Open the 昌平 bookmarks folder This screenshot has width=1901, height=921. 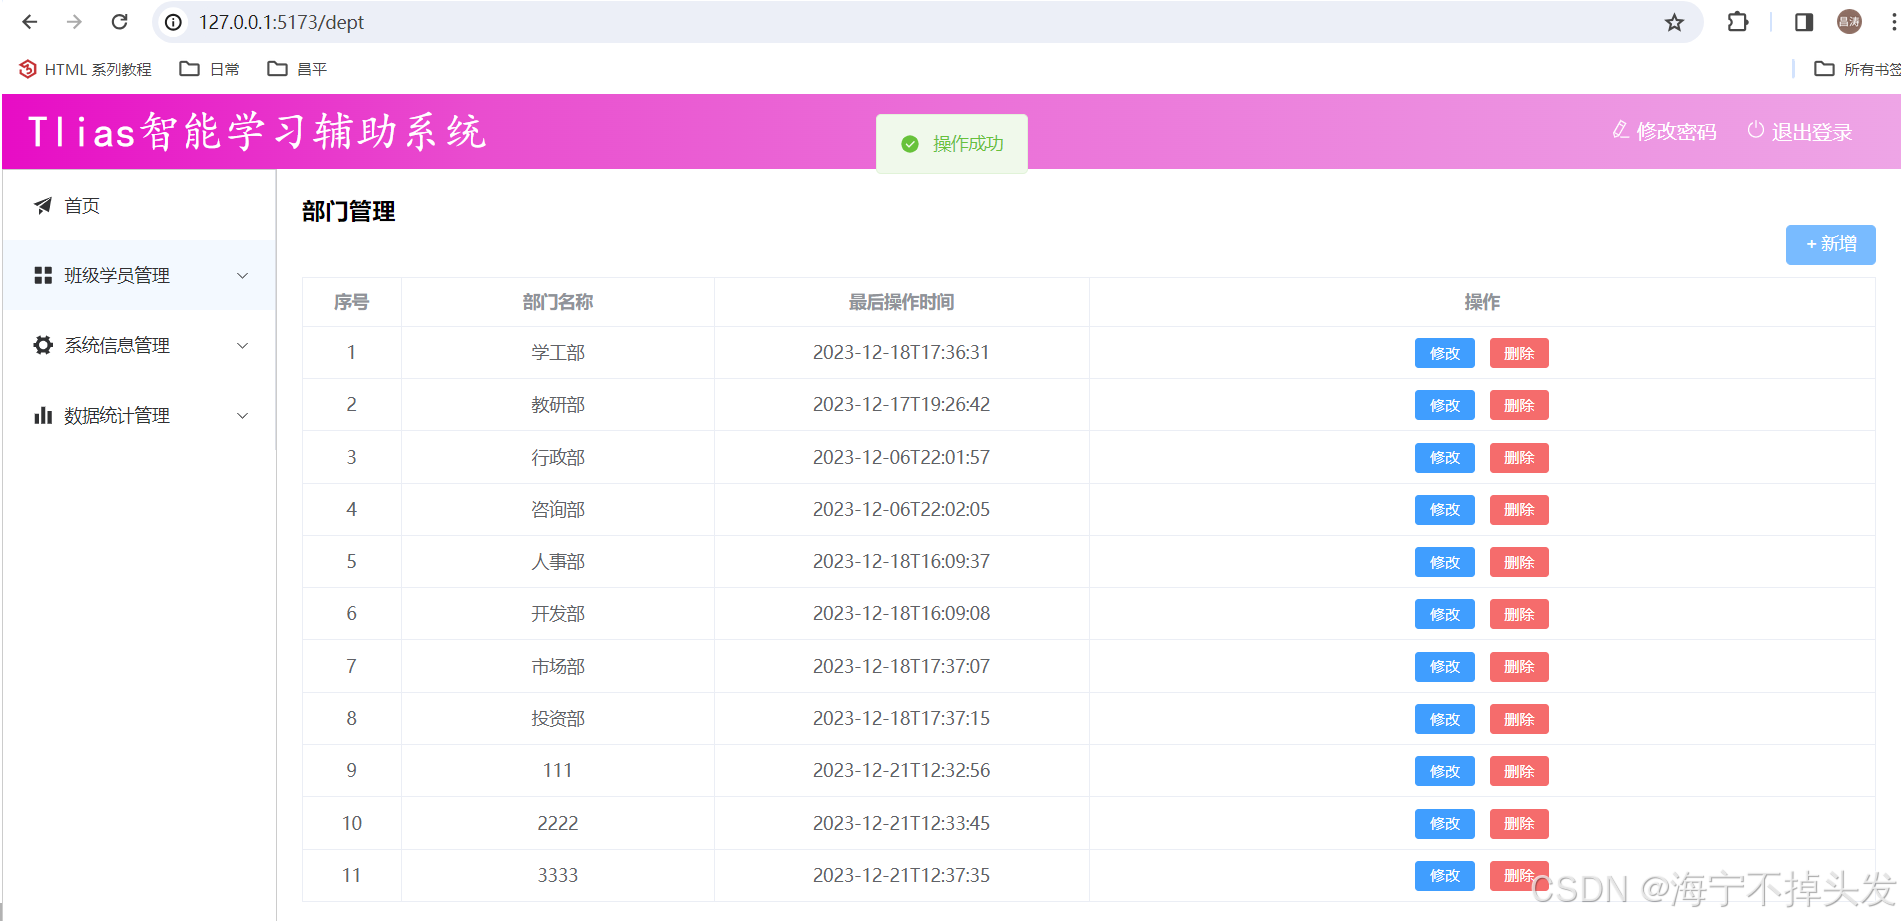pos(297,69)
